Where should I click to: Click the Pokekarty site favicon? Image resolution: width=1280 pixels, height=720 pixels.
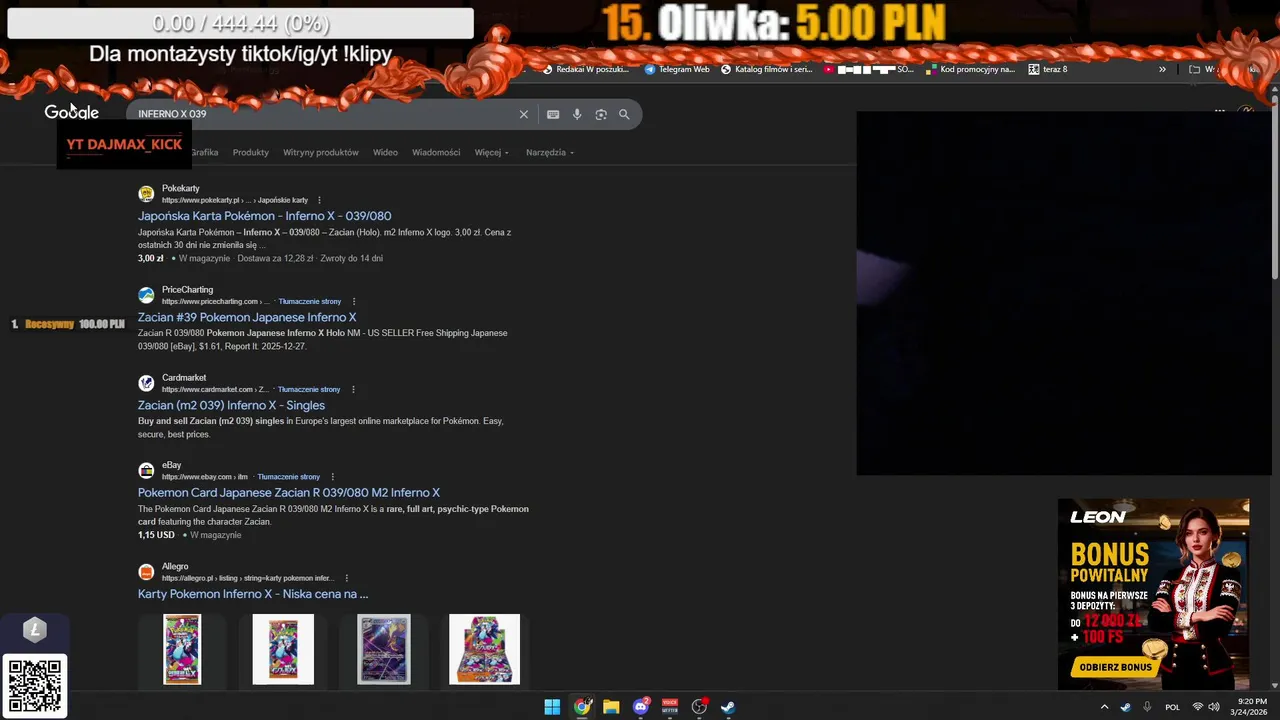[x=146, y=194]
